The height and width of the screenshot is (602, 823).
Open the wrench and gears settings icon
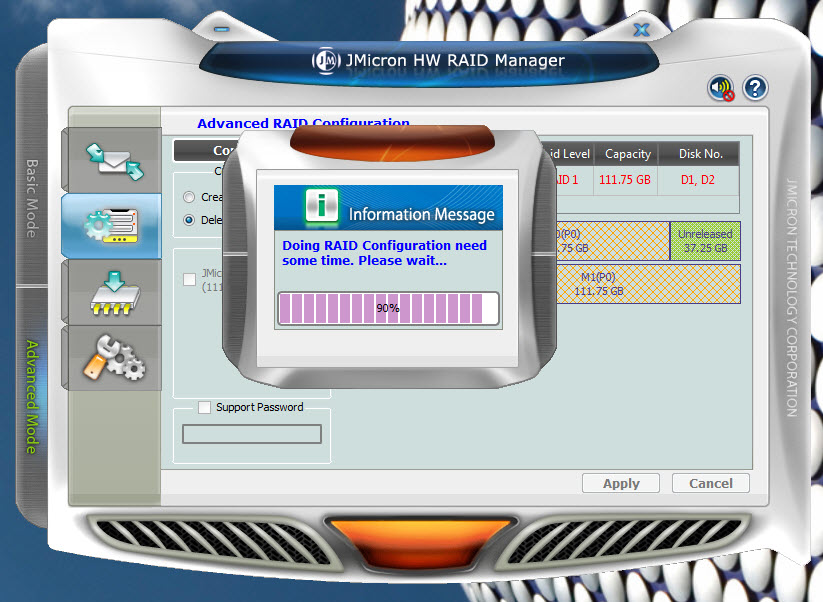114,358
